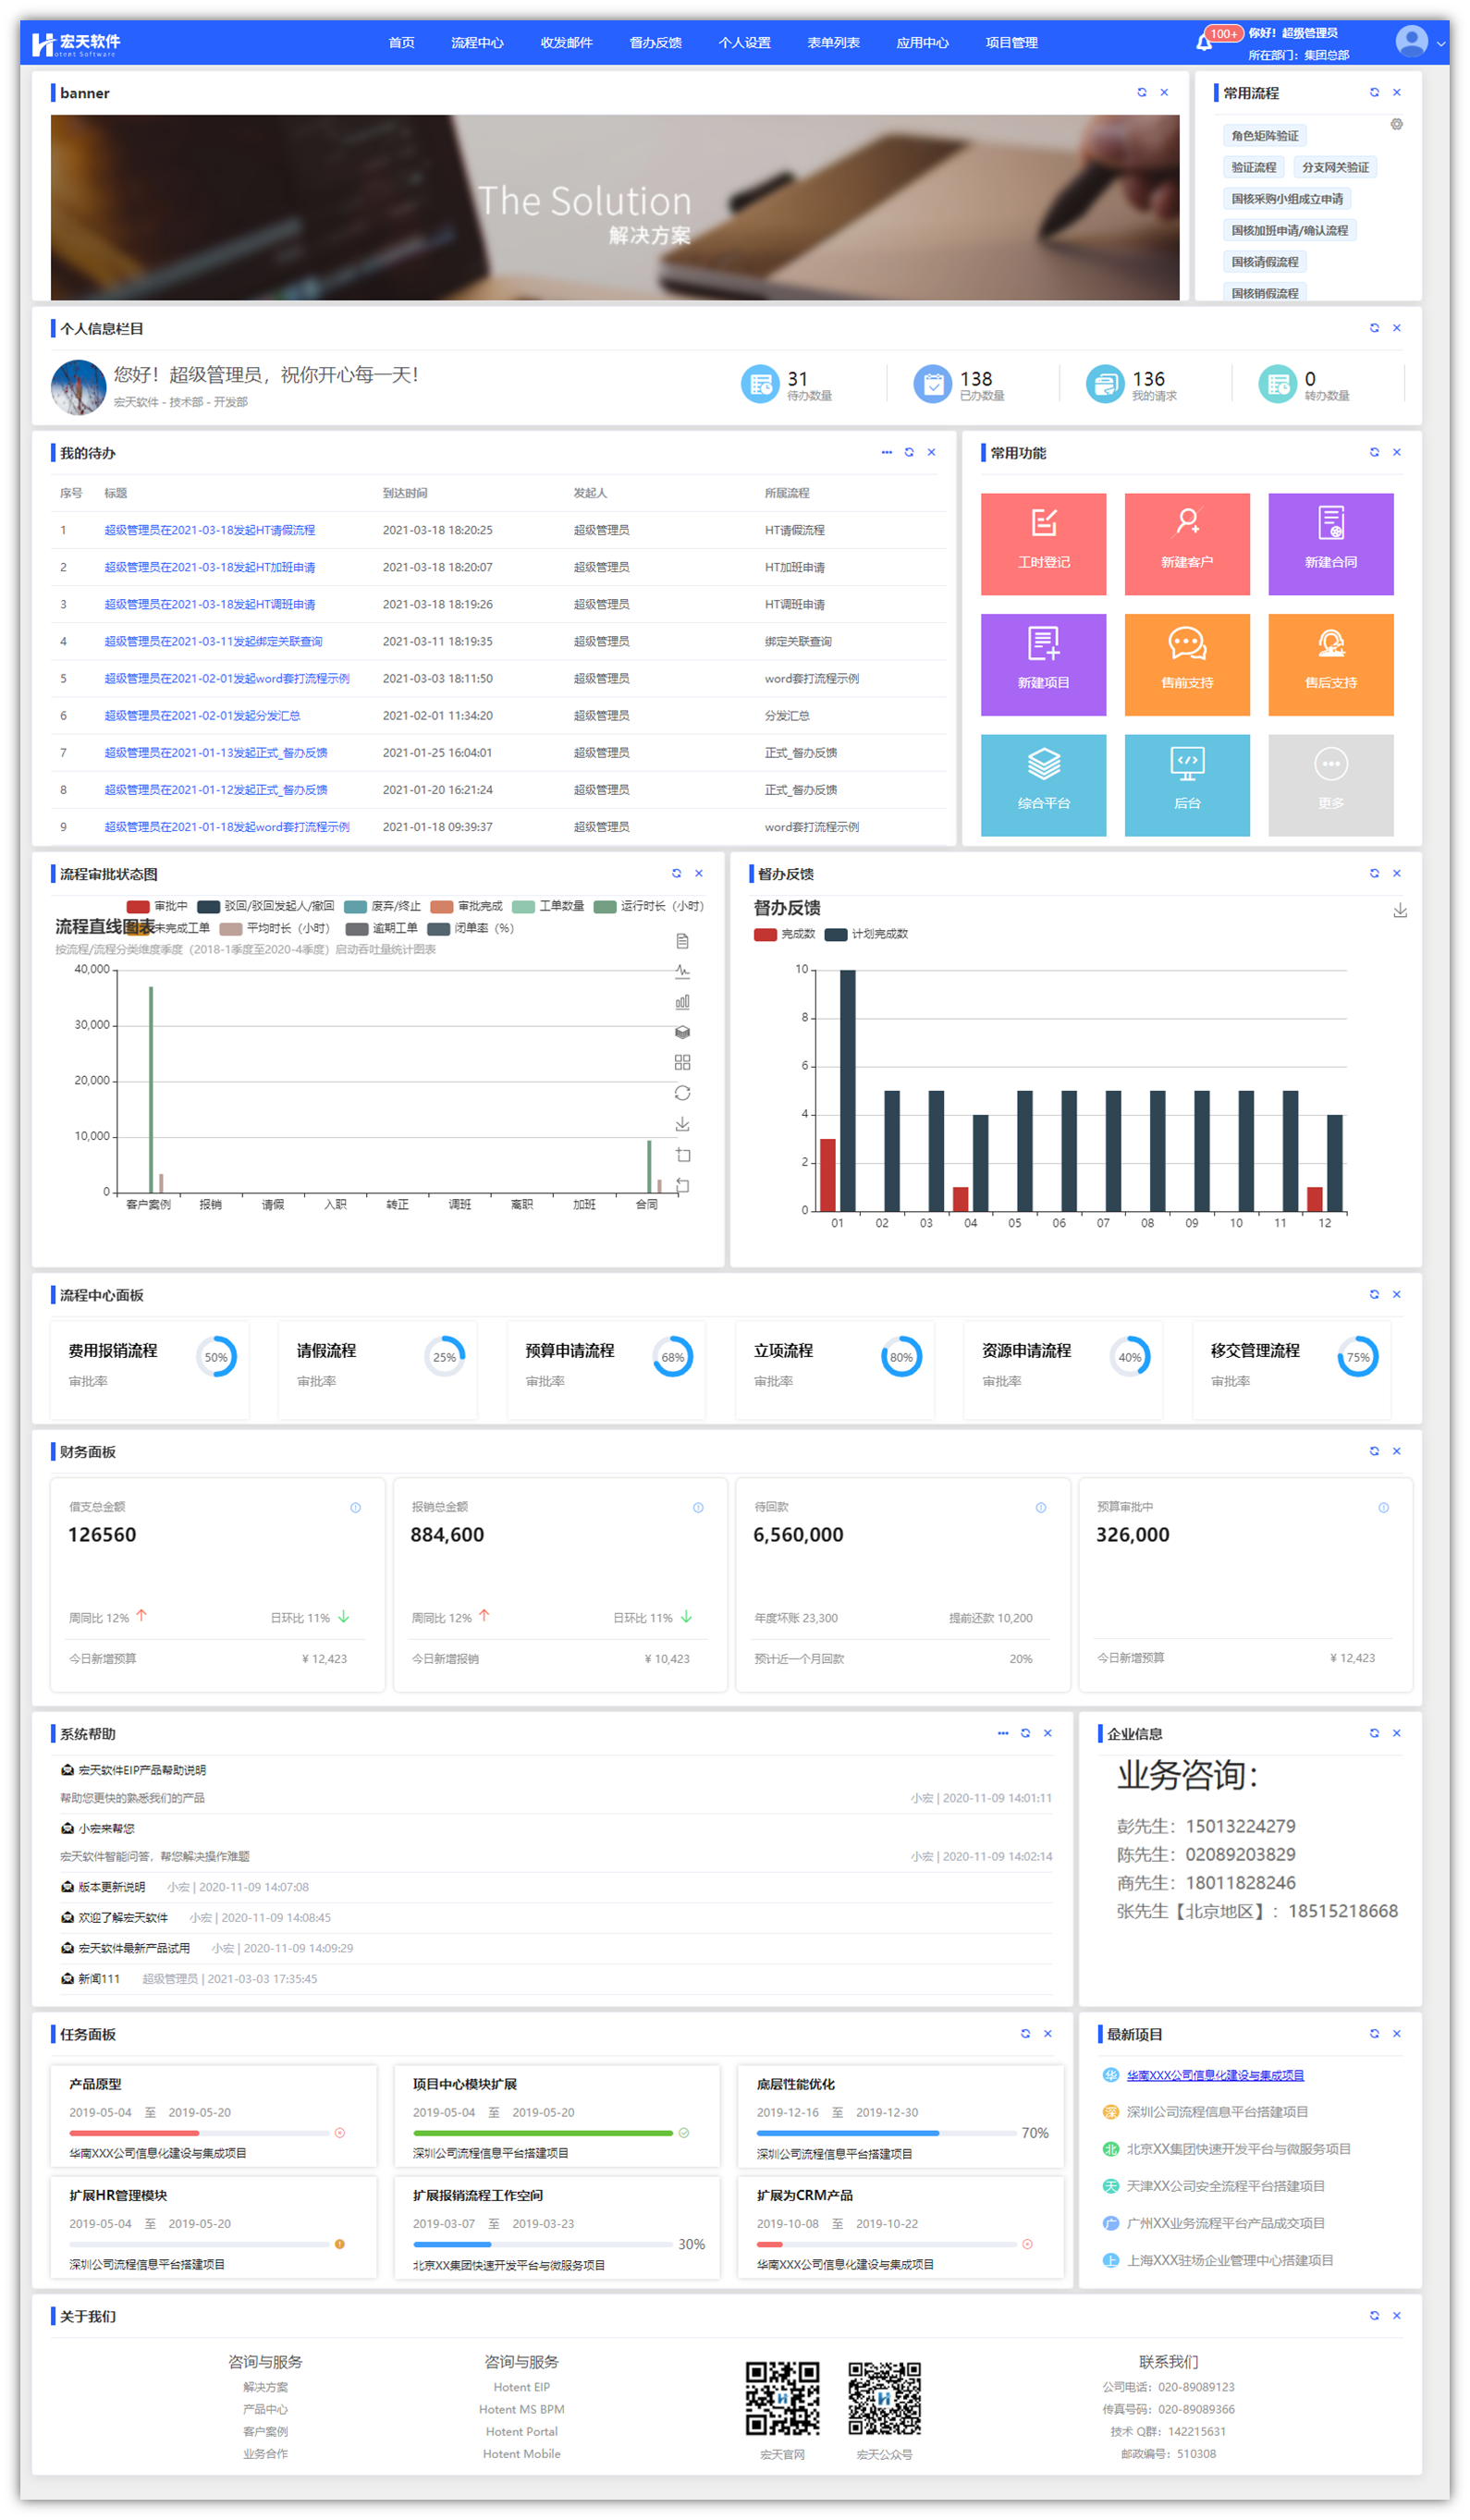Open the 新建合同 tile
1470x2520 pixels.
pyautogui.click(x=1331, y=544)
